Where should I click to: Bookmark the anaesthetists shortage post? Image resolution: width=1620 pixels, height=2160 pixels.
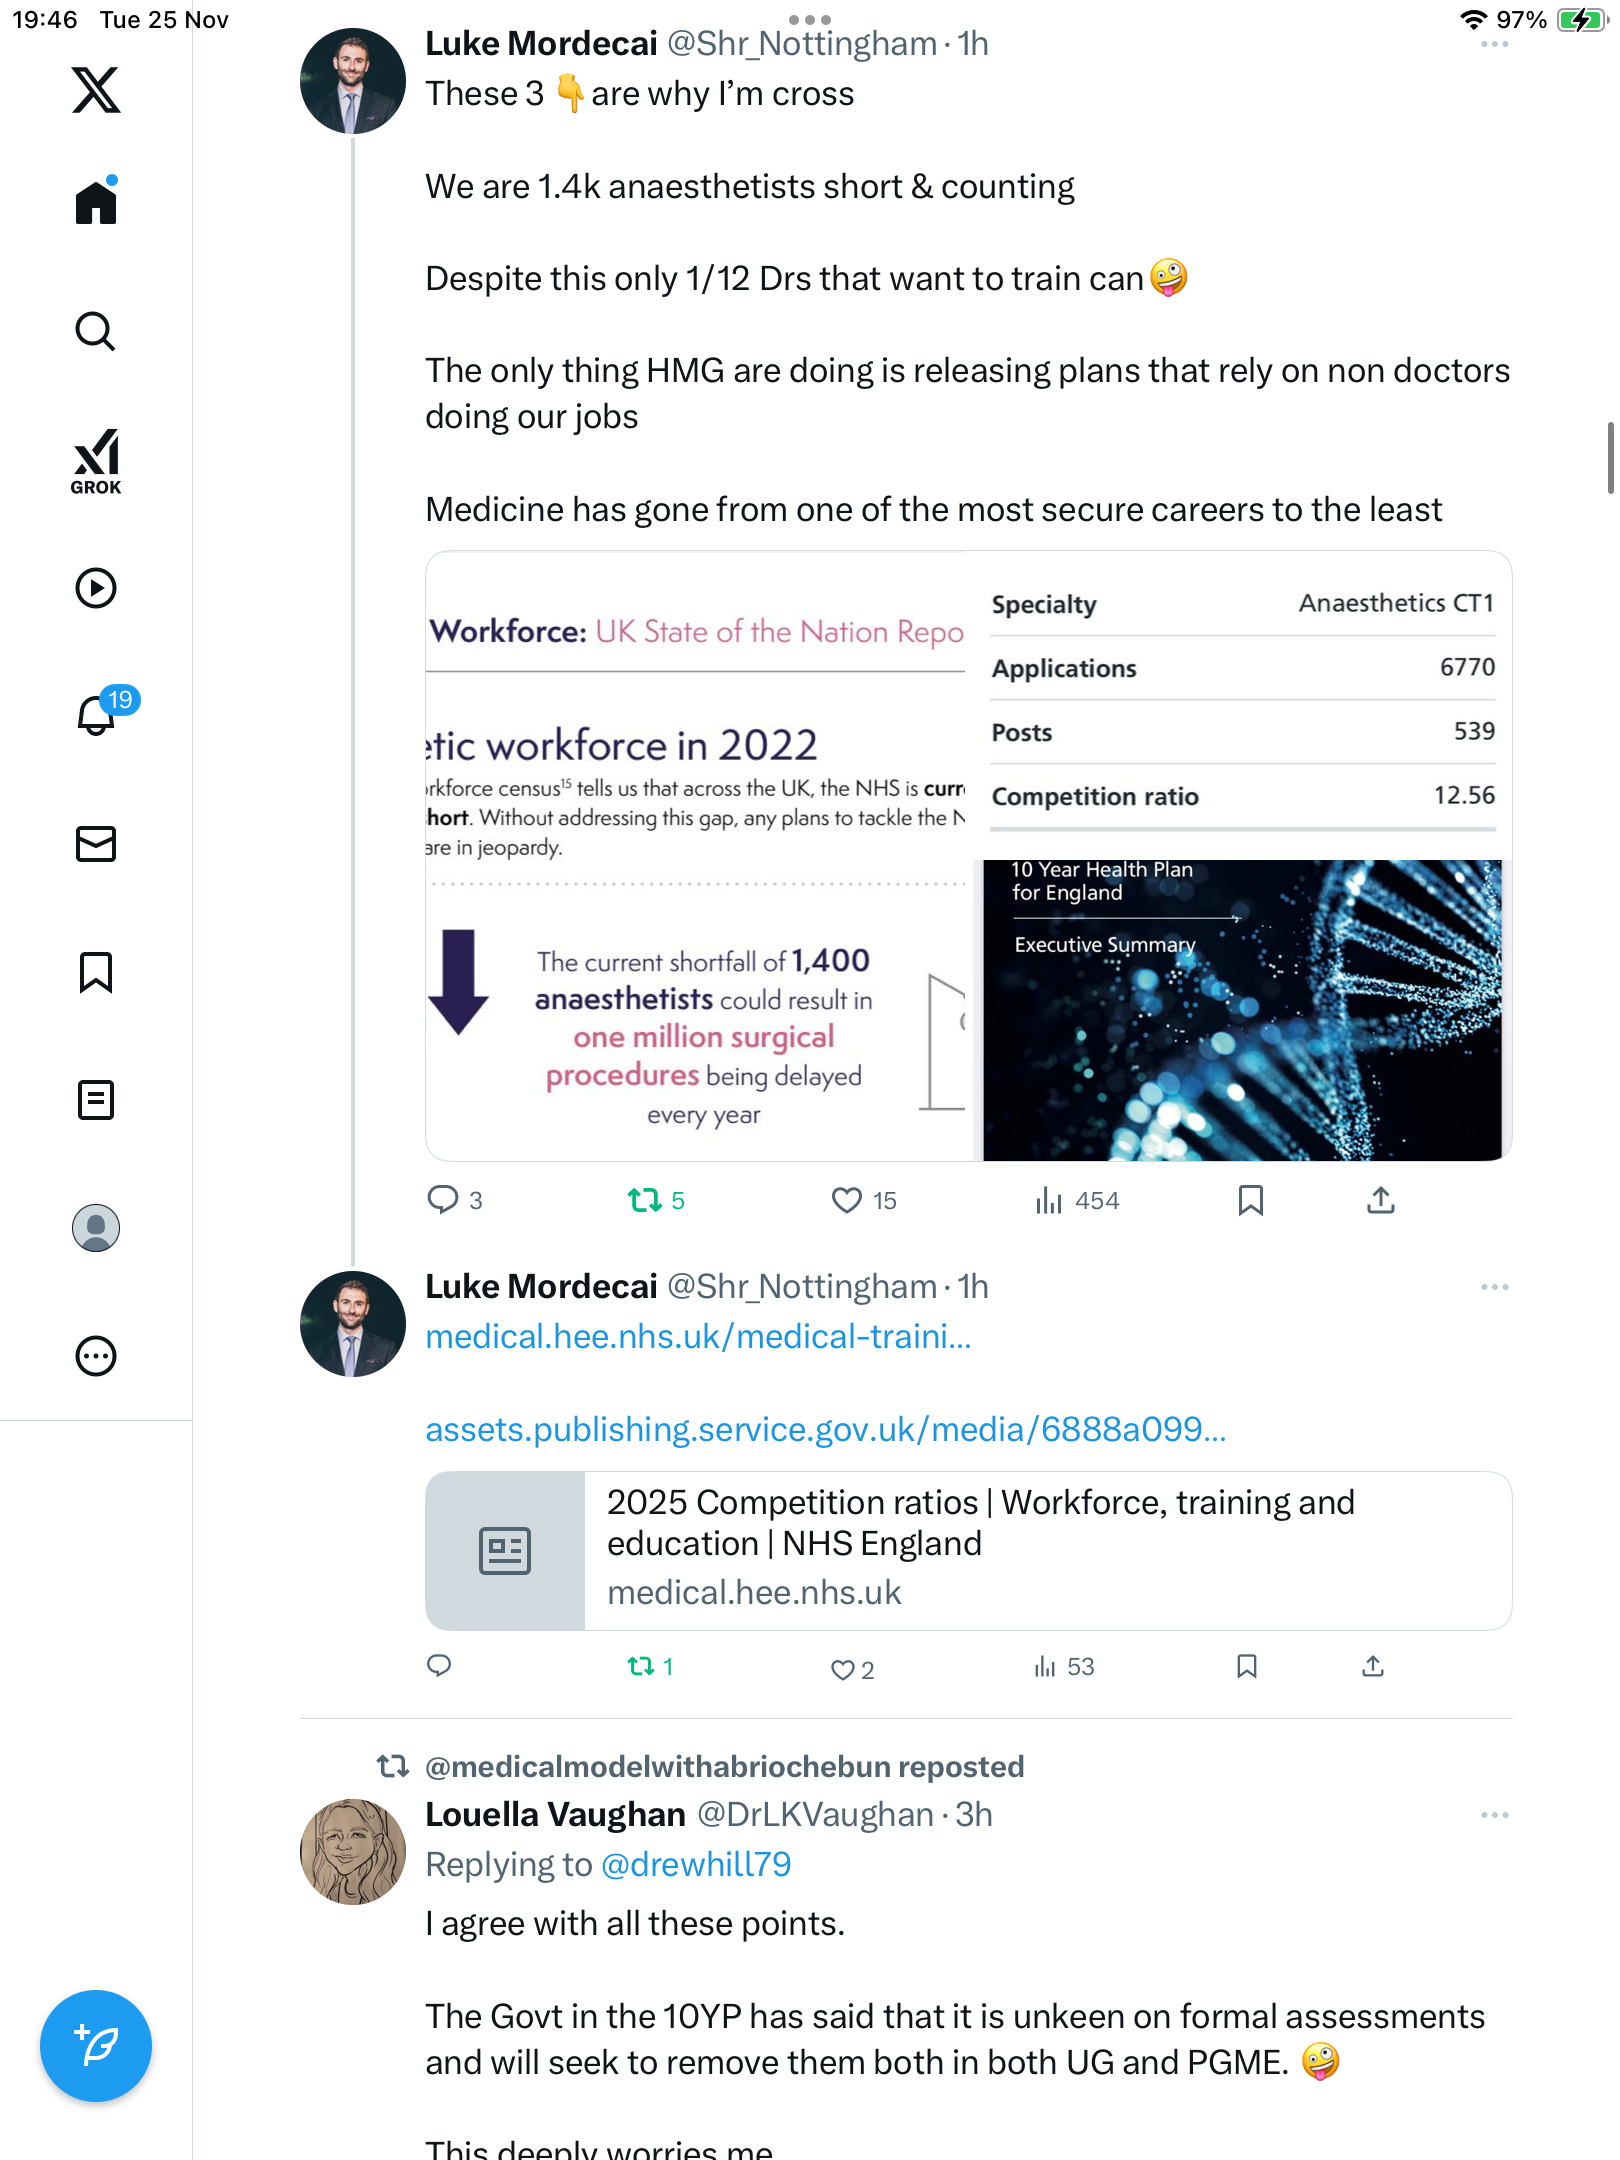1250,1200
